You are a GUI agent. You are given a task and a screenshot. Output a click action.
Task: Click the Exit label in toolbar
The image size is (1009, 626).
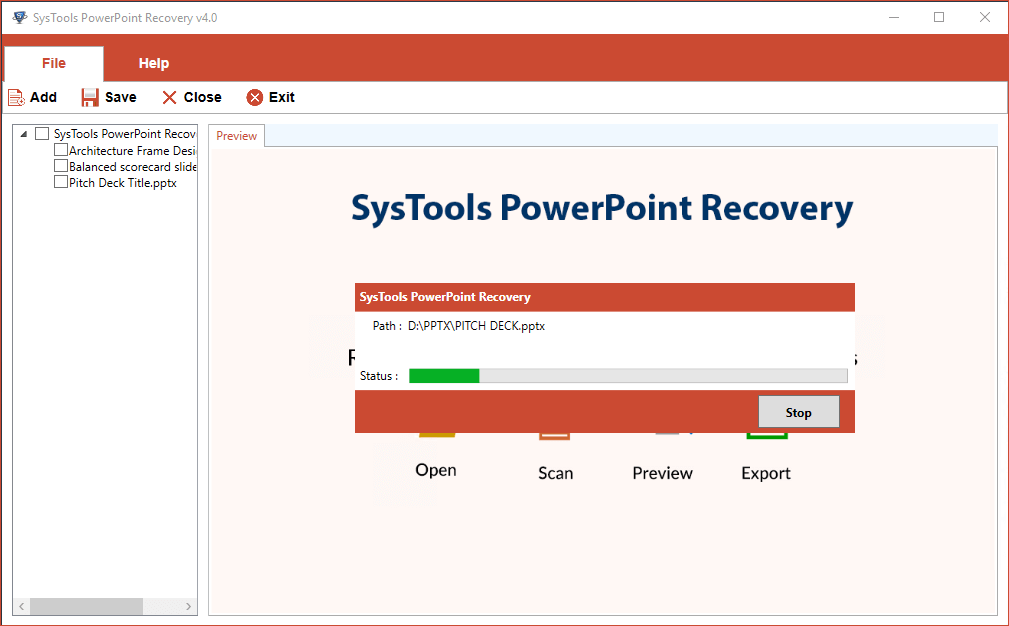[x=282, y=97]
